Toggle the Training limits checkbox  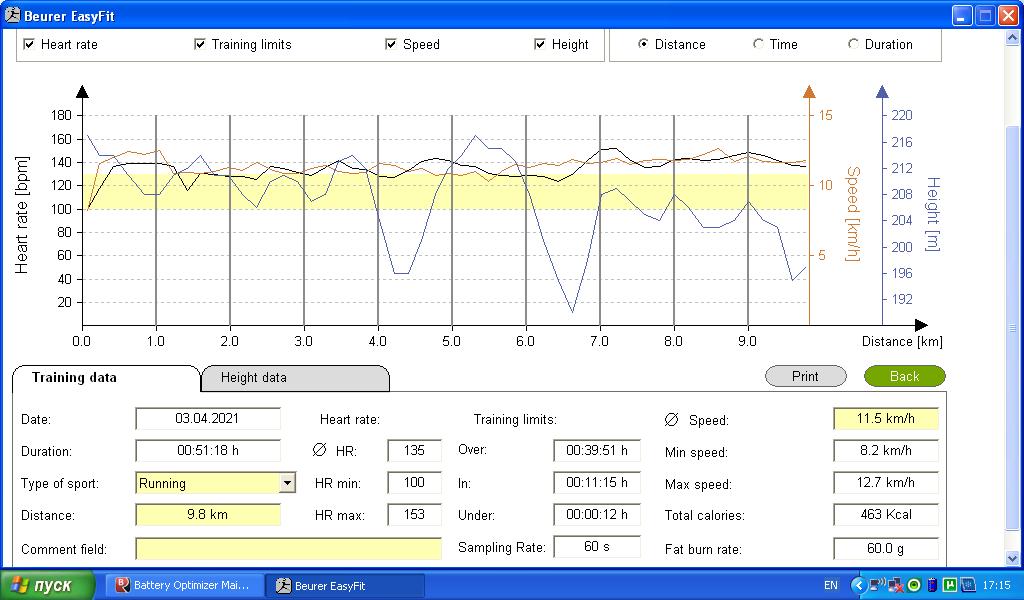tap(200, 44)
